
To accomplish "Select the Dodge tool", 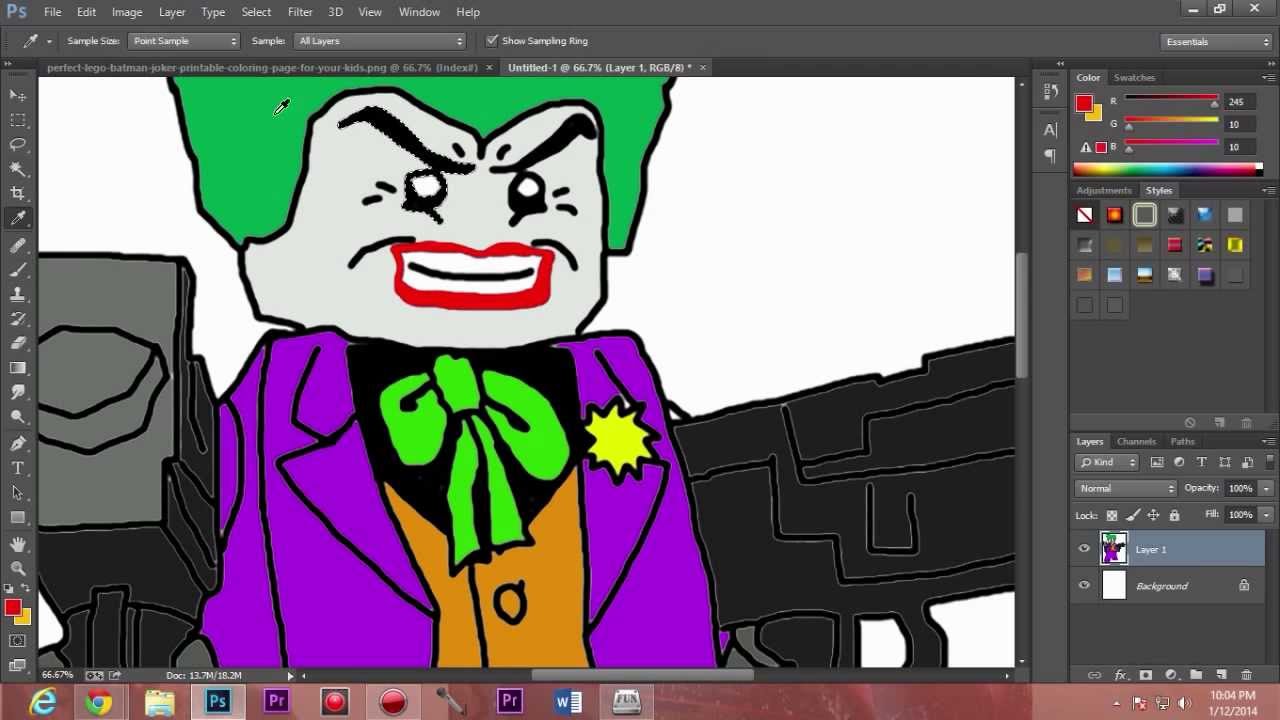I will click(18, 417).
